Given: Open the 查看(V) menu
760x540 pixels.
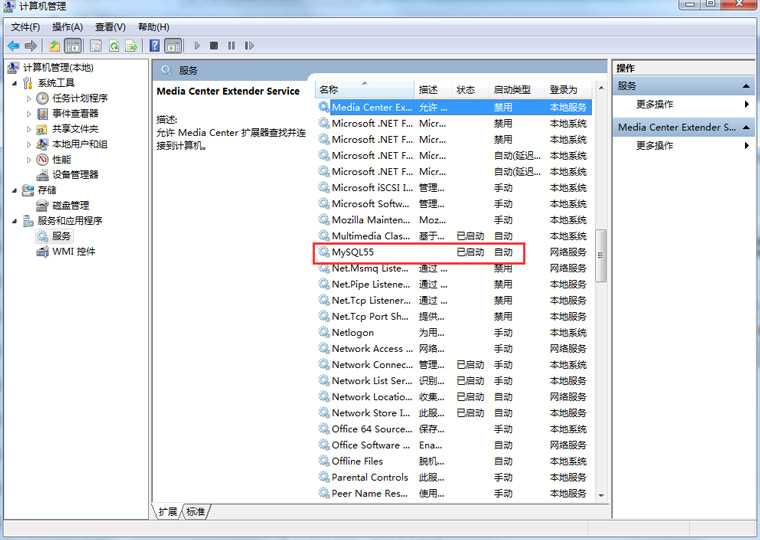Looking at the screenshot, I should tap(111, 27).
